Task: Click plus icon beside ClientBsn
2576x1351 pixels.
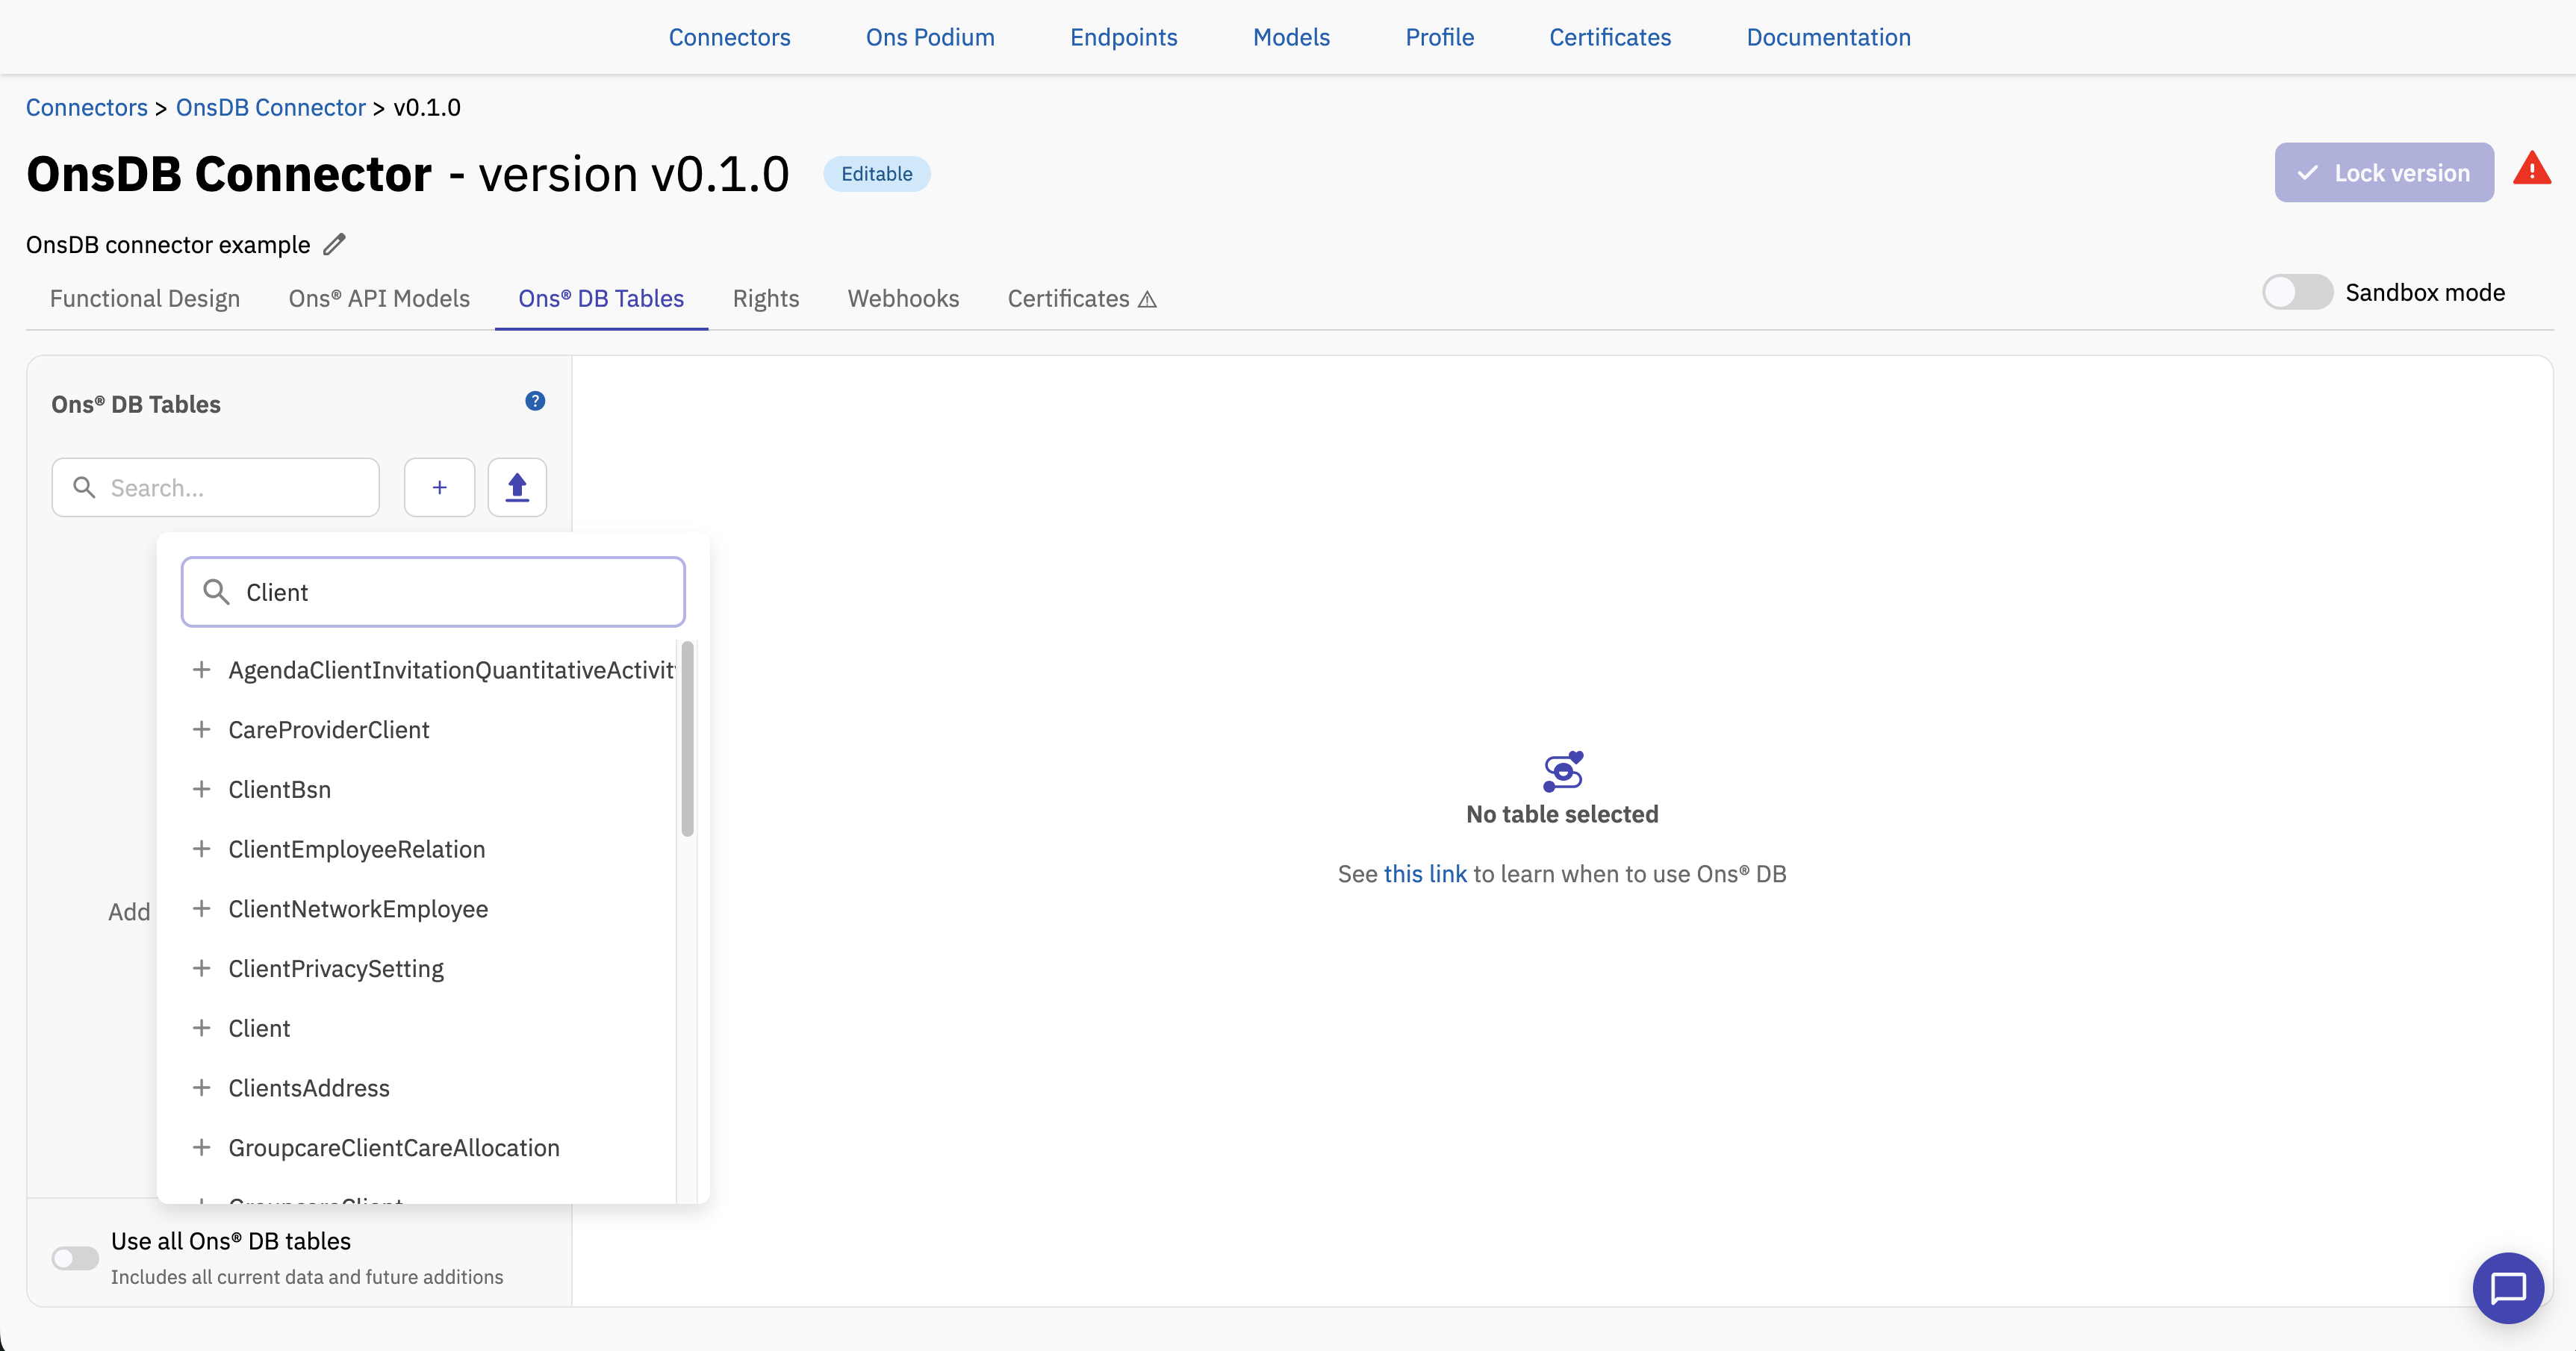Action: (202, 789)
